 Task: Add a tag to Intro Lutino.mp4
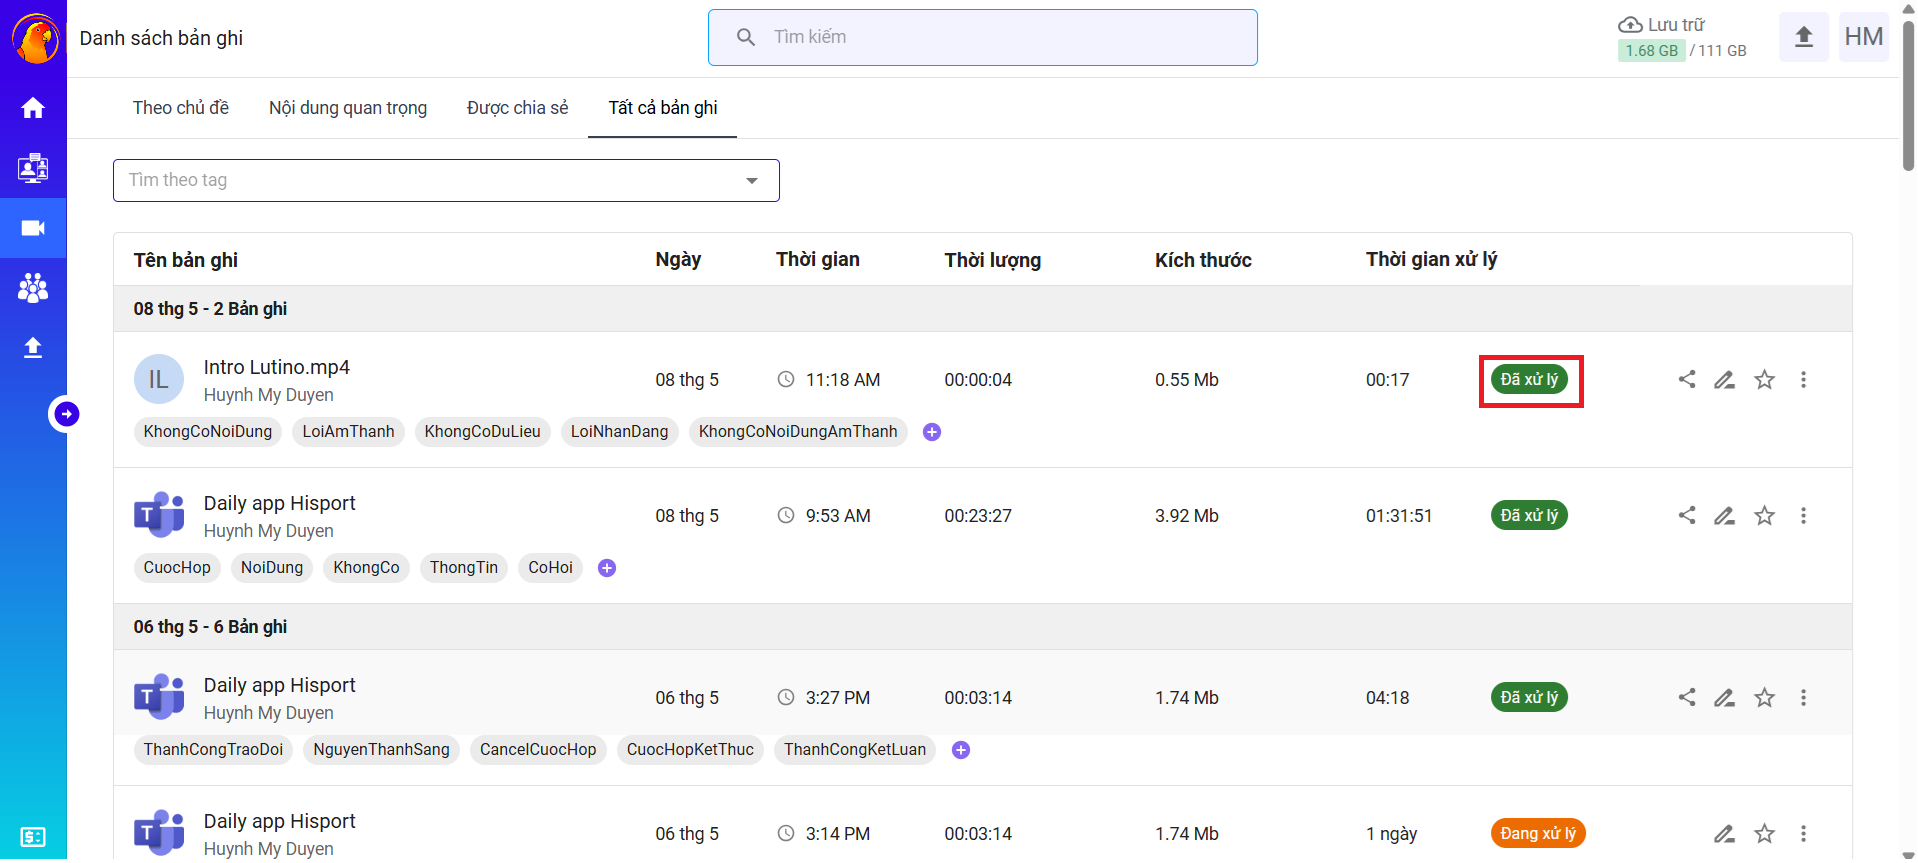pyautogui.click(x=932, y=432)
